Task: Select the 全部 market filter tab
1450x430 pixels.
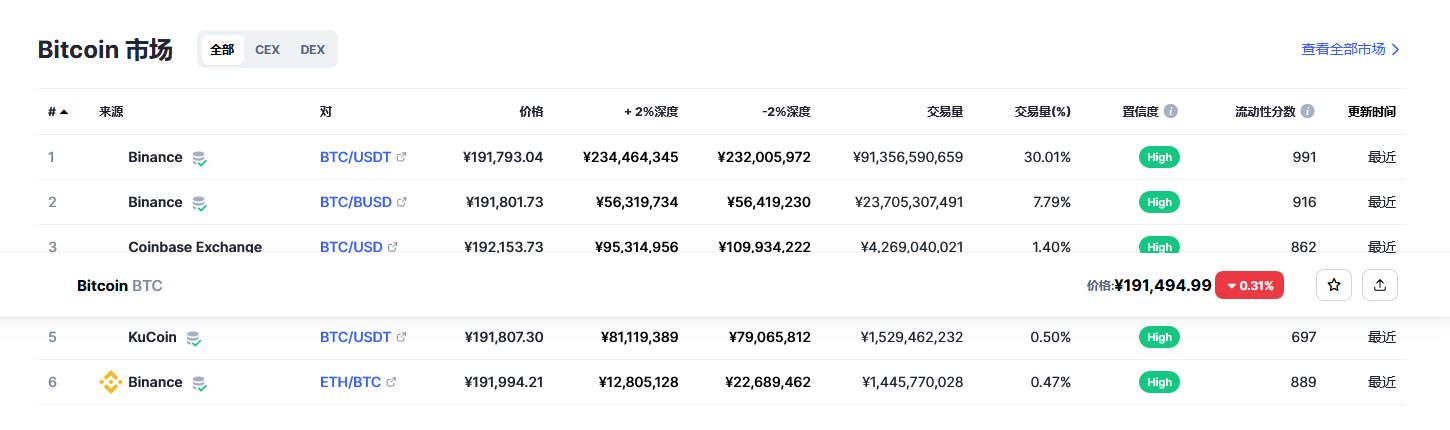Action: tap(222, 49)
